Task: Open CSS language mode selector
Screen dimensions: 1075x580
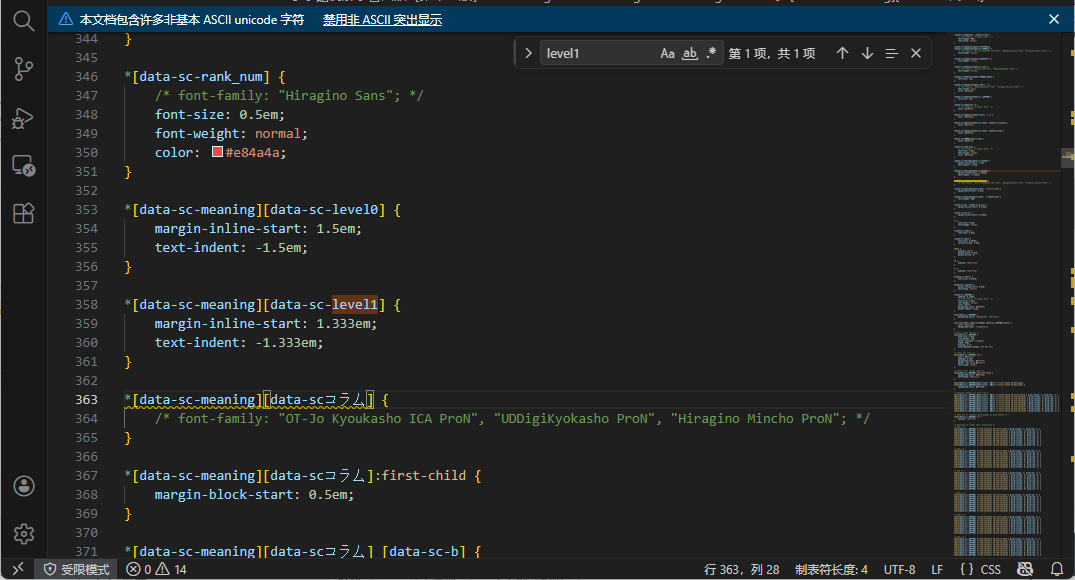Action: click(x=980, y=569)
